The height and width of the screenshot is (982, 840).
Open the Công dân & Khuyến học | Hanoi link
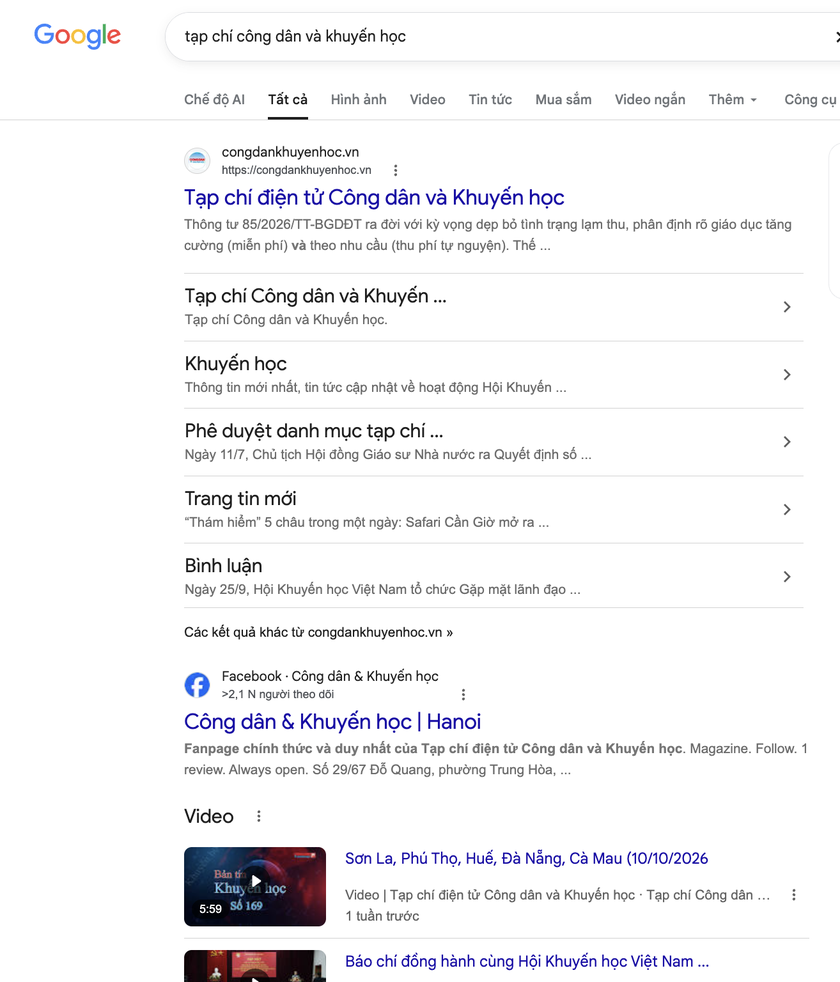[x=333, y=721]
